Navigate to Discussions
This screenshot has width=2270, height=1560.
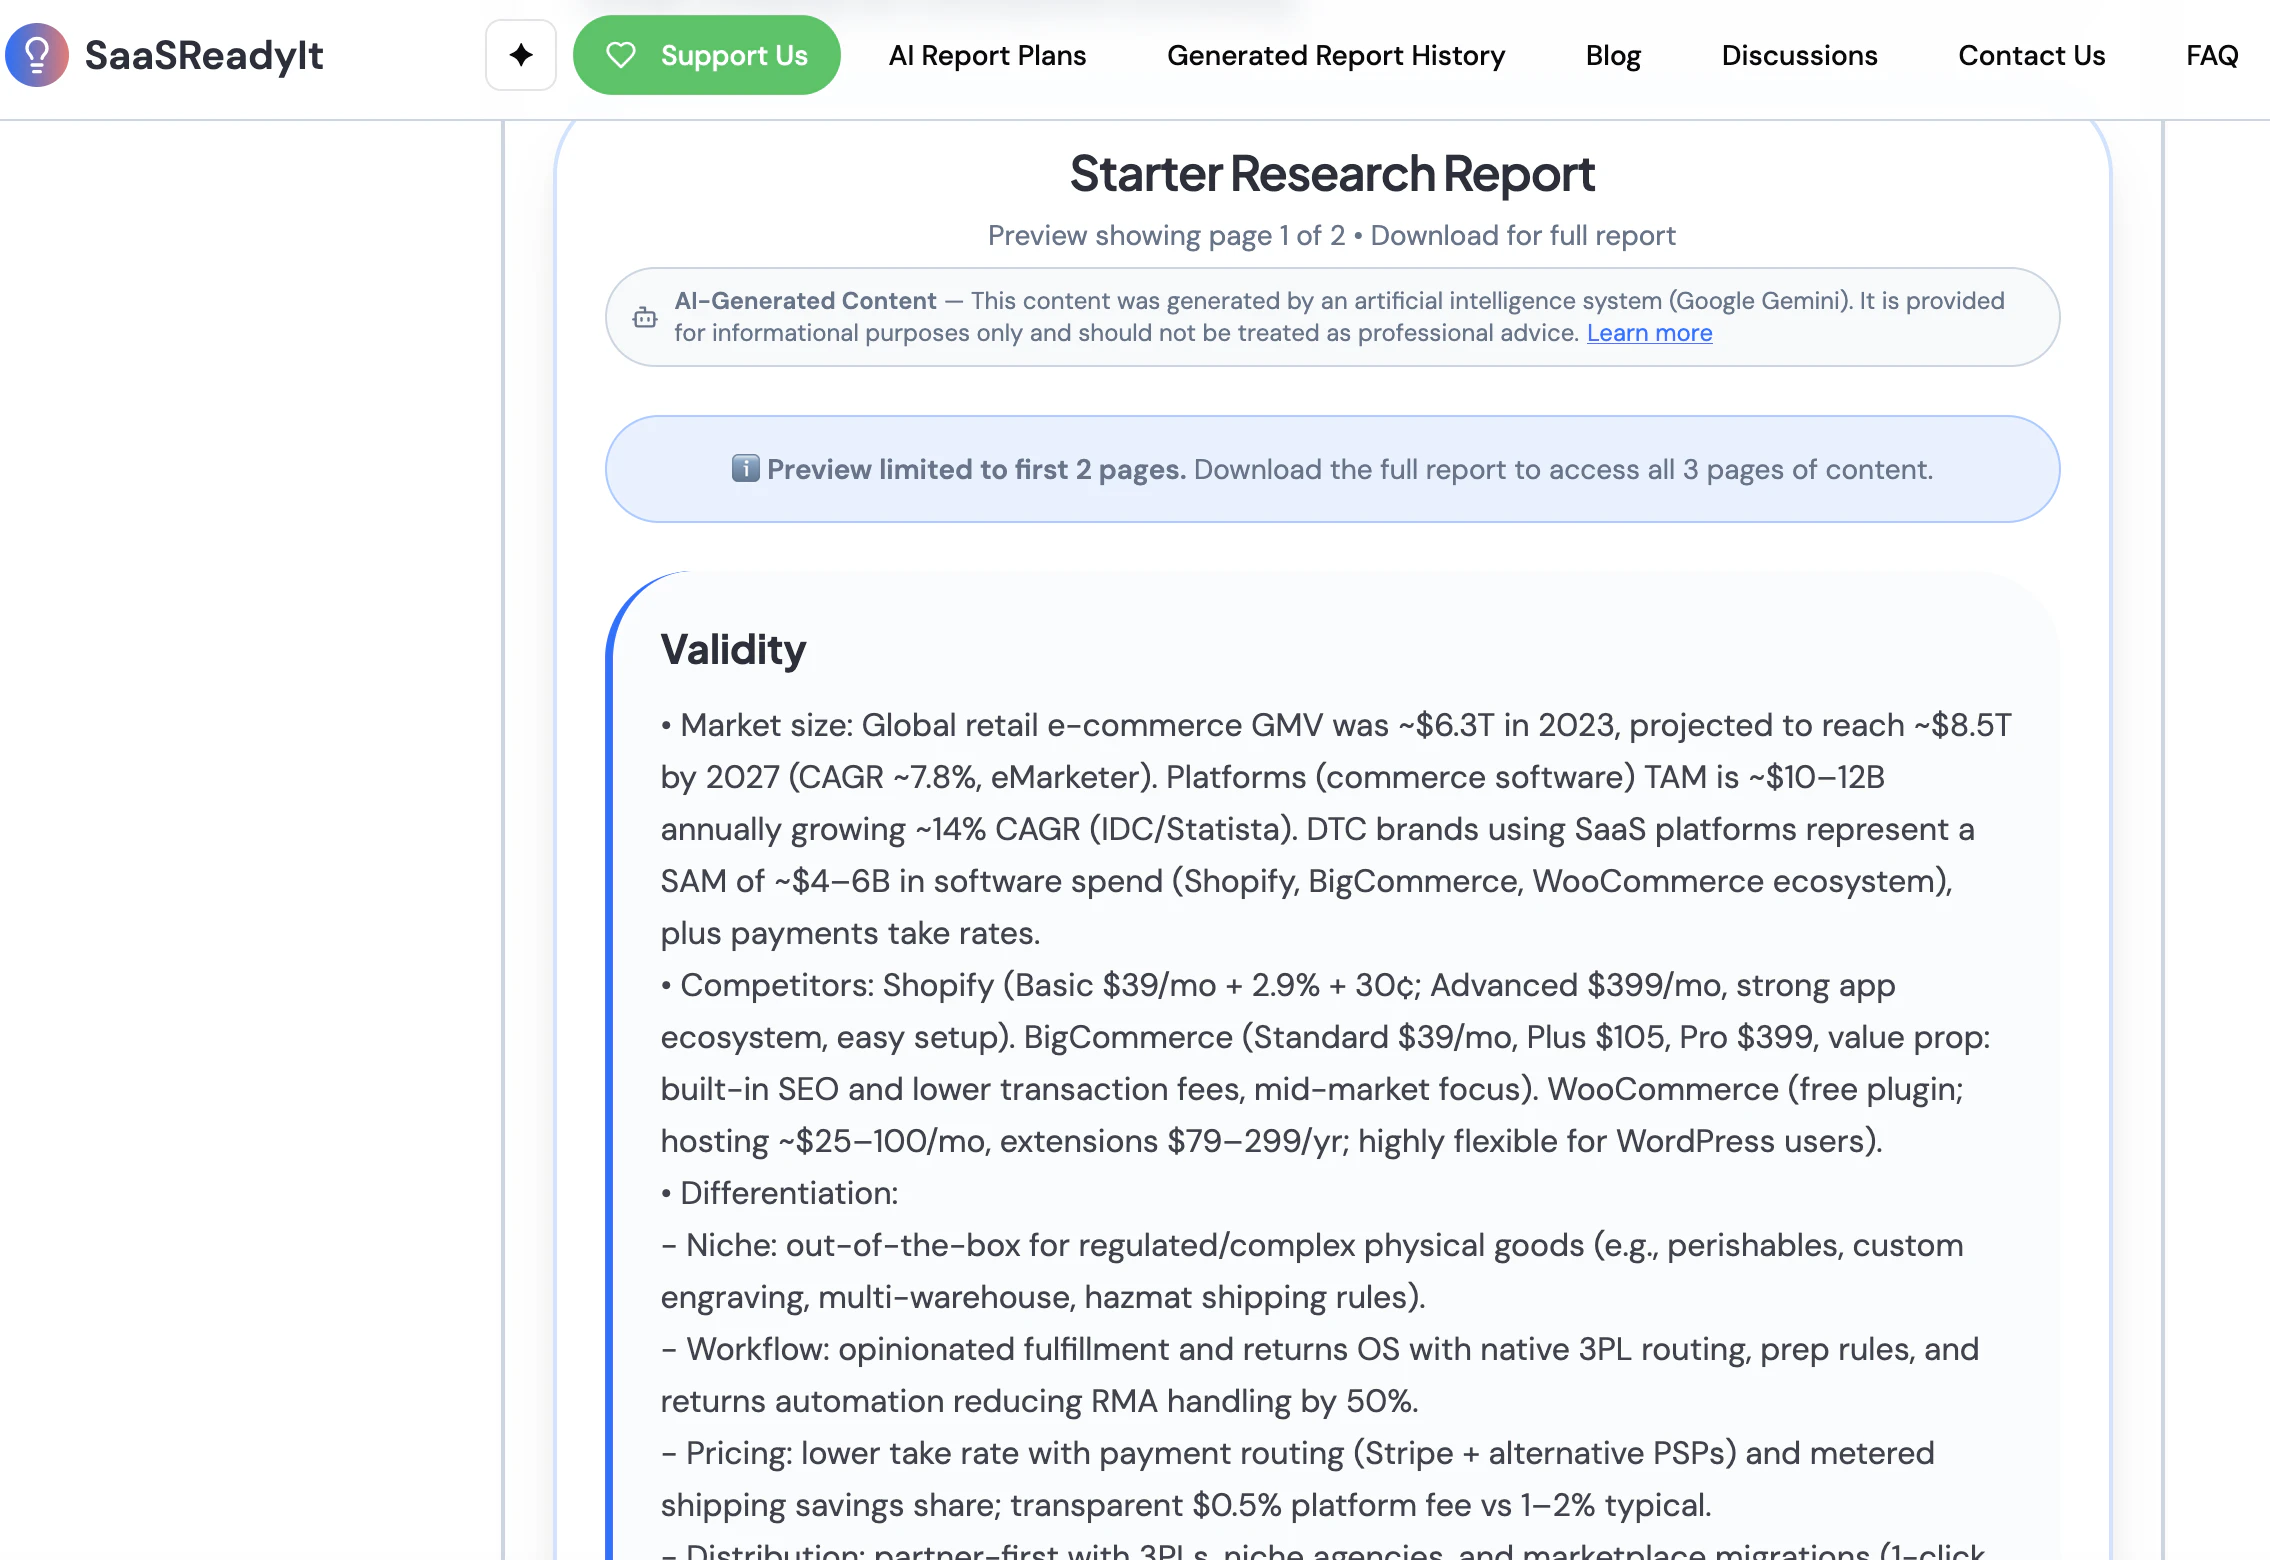point(1799,55)
